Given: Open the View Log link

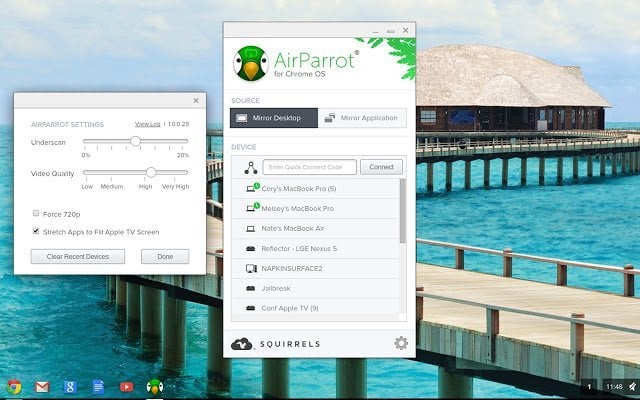Looking at the screenshot, I should pos(147,124).
